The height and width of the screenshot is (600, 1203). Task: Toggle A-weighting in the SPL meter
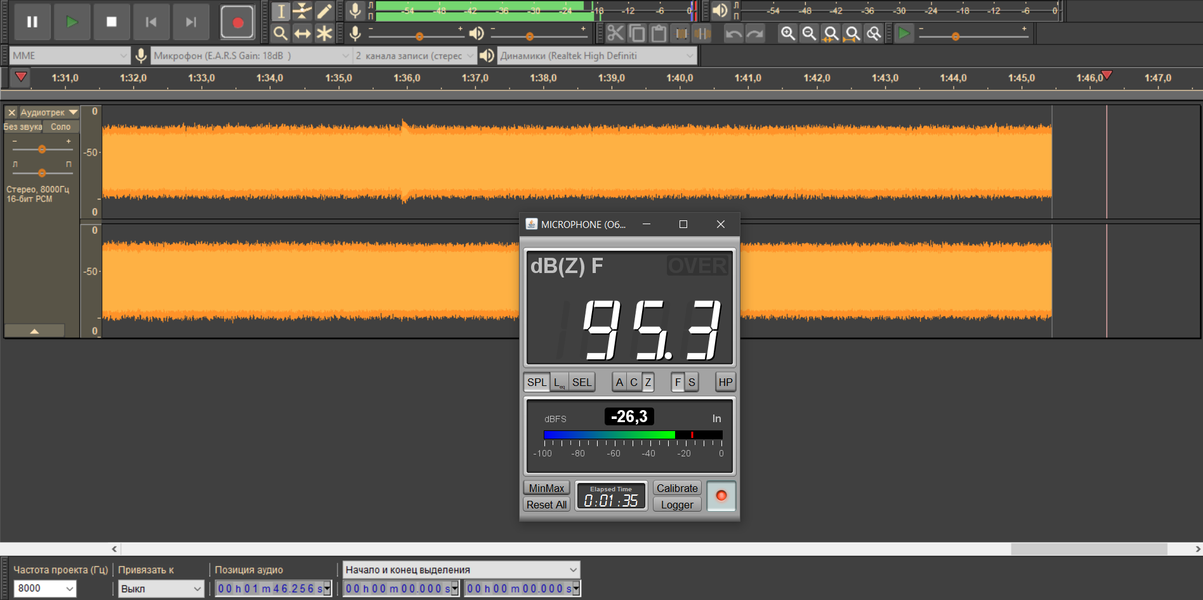pos(619,382)
